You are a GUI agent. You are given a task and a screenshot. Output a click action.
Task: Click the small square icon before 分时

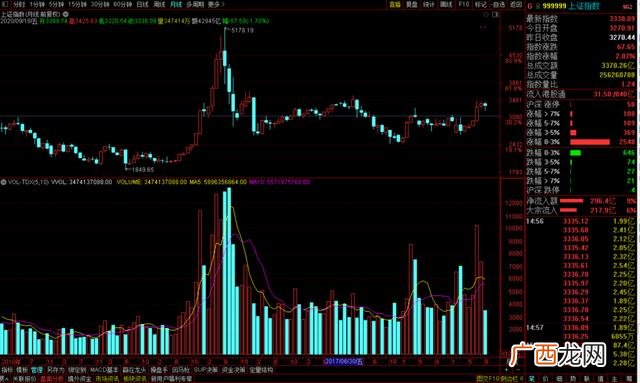click(5, 4)
